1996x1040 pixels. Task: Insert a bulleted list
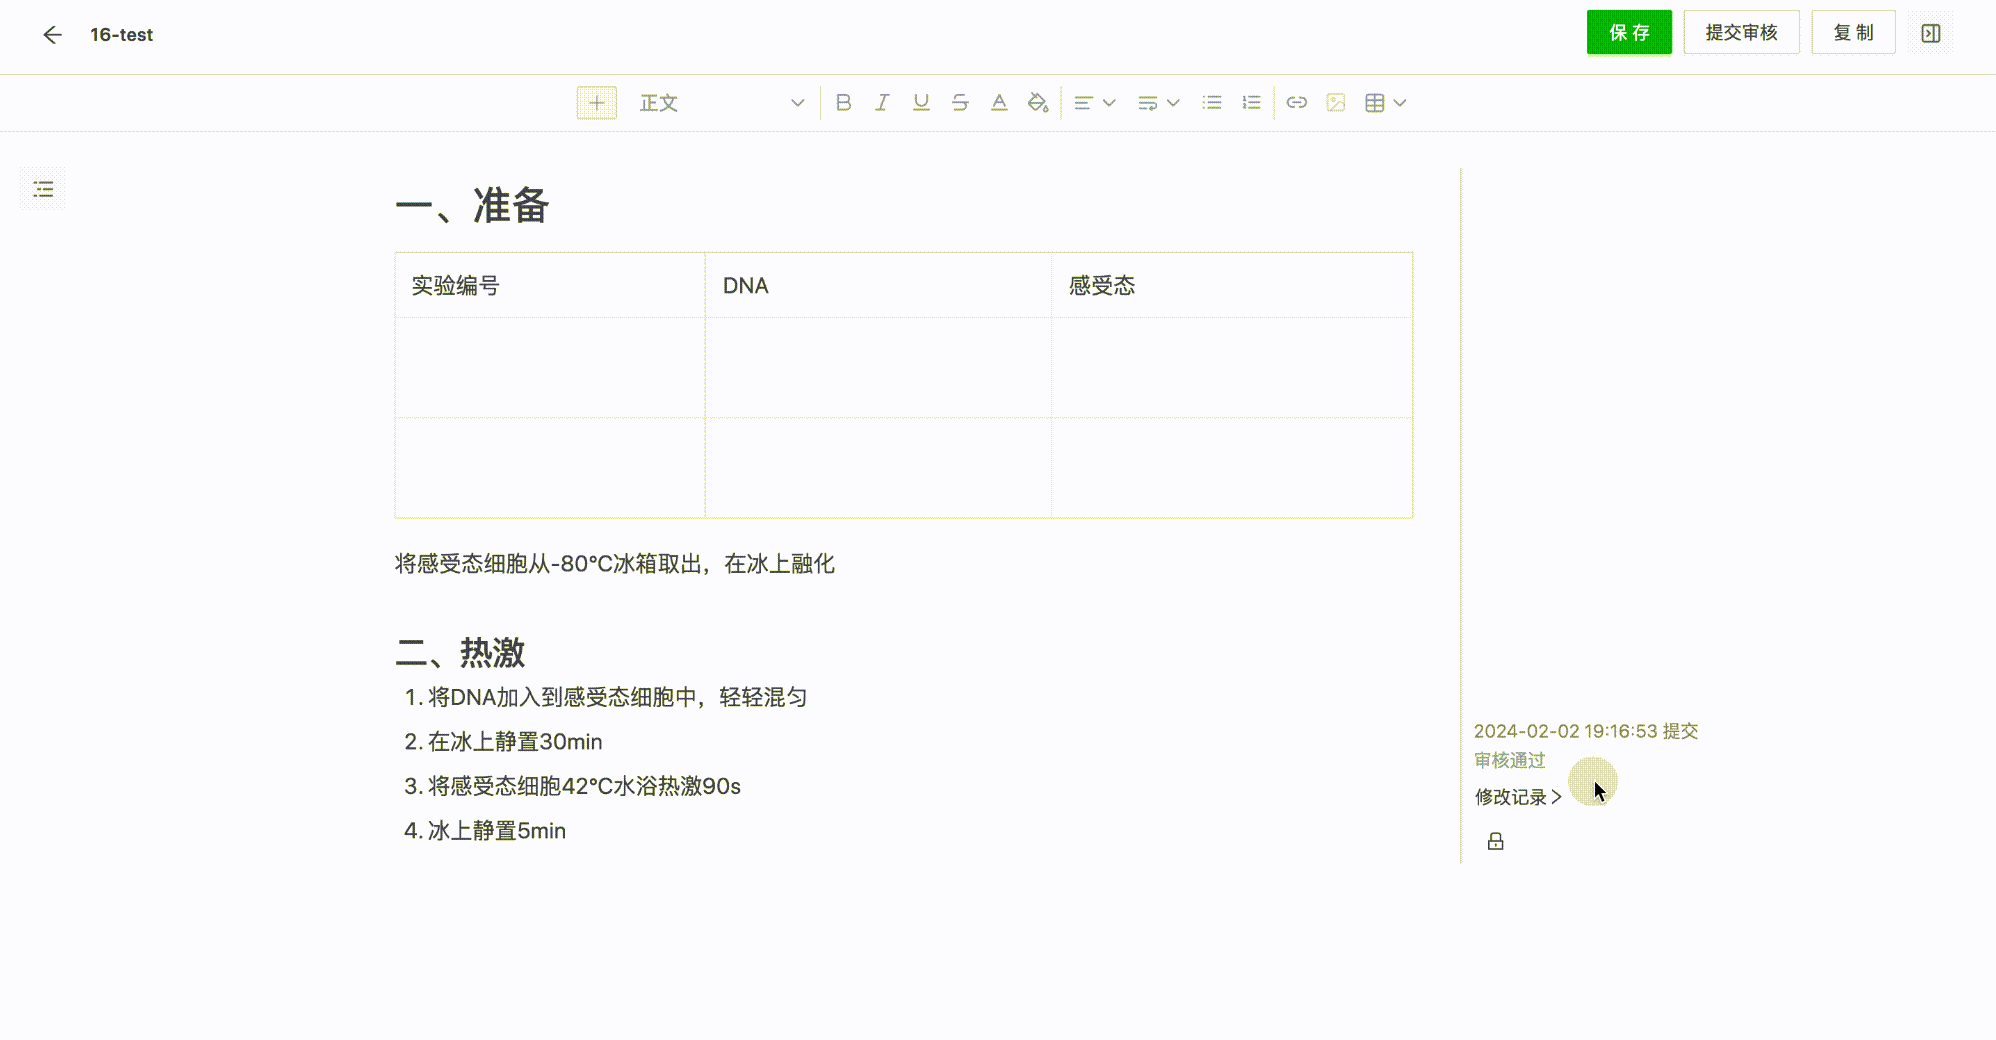pyautogui.click(x=1212, y=103)
